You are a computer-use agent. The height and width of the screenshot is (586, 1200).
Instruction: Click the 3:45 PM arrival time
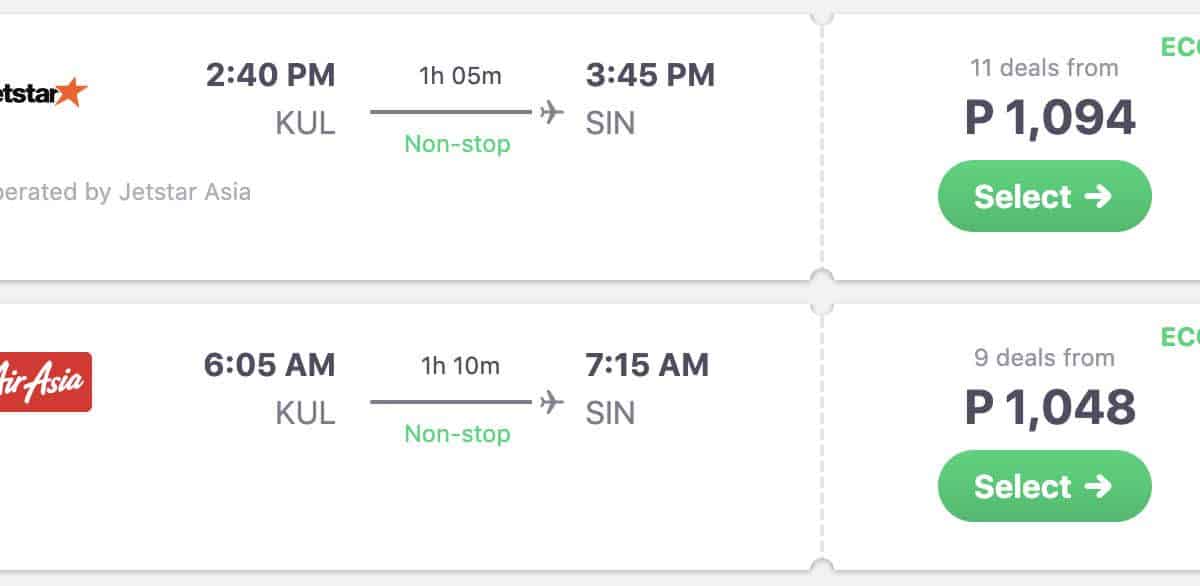coord(650,75)
